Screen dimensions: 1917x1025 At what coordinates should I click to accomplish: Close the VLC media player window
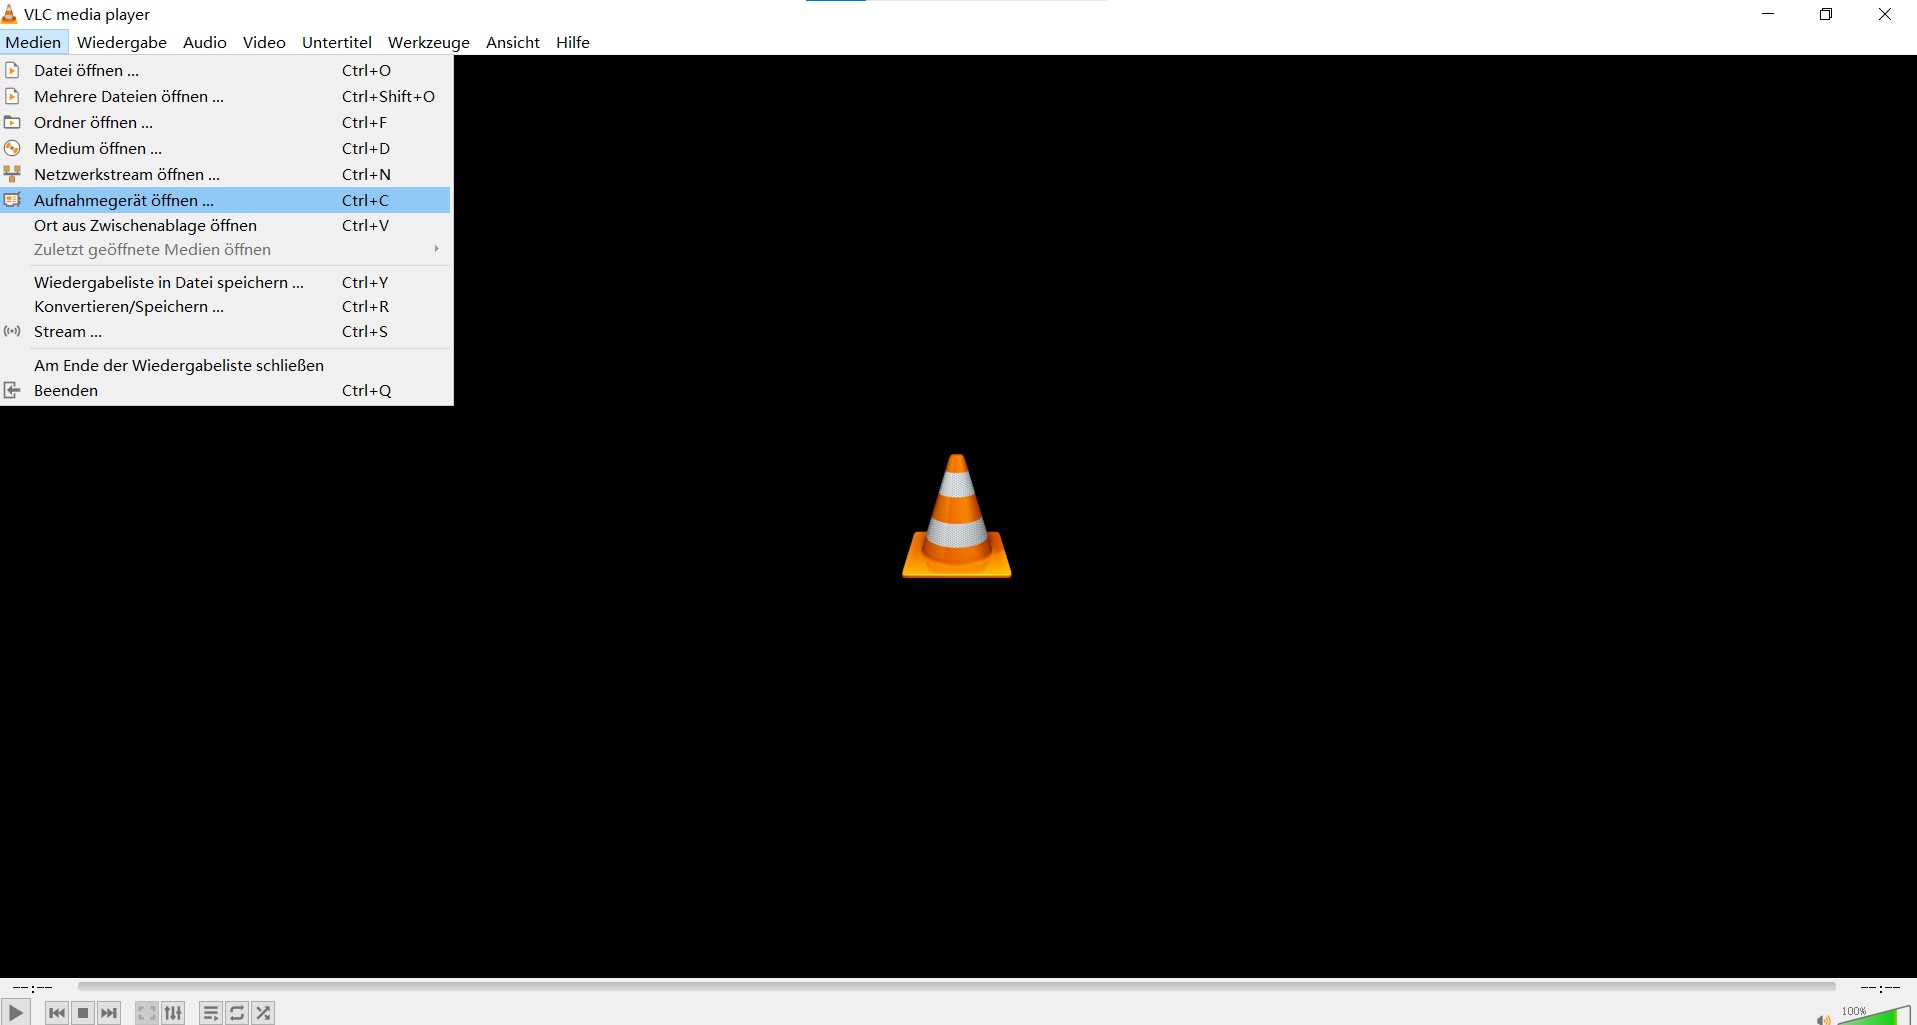pyautogui.click(x=1885, y=14)
